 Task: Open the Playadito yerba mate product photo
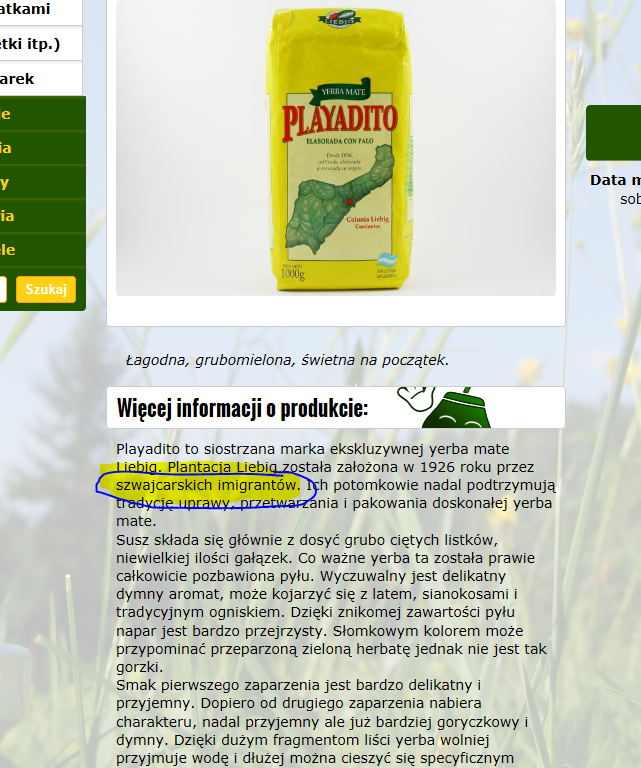[x=336, y=147]
